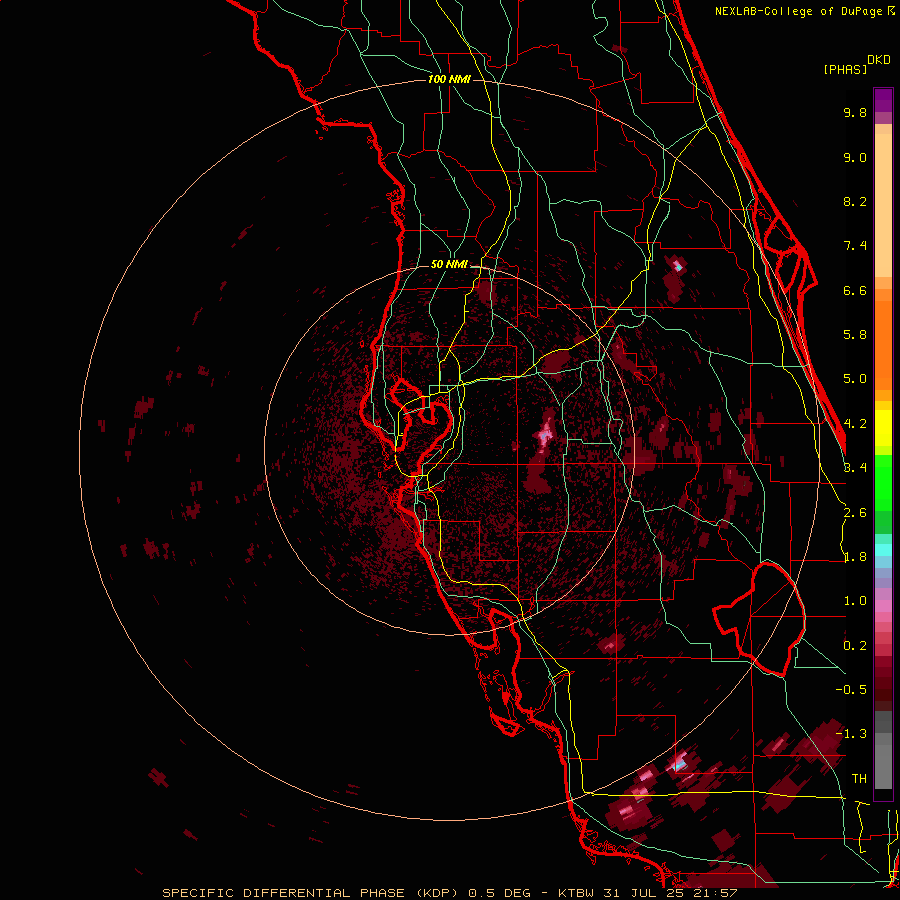
Task: Pick the pink segment of color bar
Action: [x=883, y=607]
